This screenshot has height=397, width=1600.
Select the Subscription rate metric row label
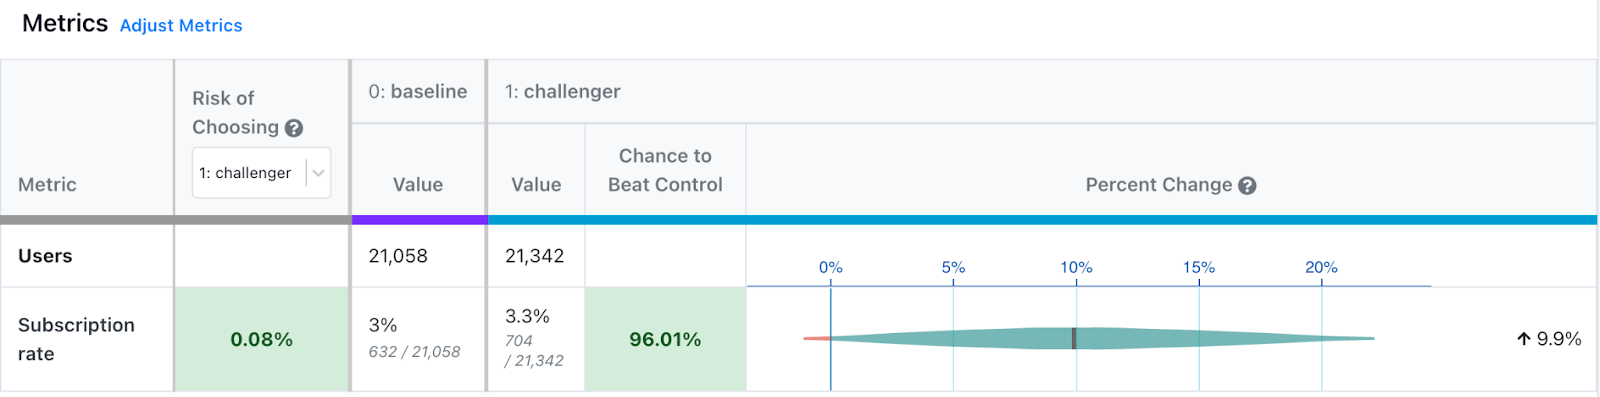pos(76,339)
